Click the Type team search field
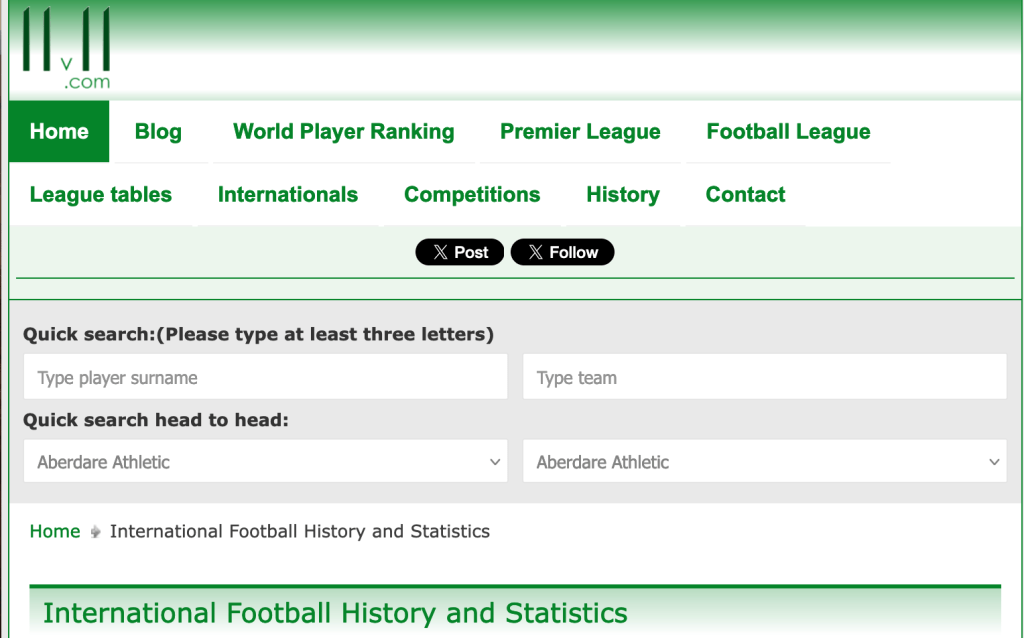Viewport: 1024px width, 638px height. point(764,377)
